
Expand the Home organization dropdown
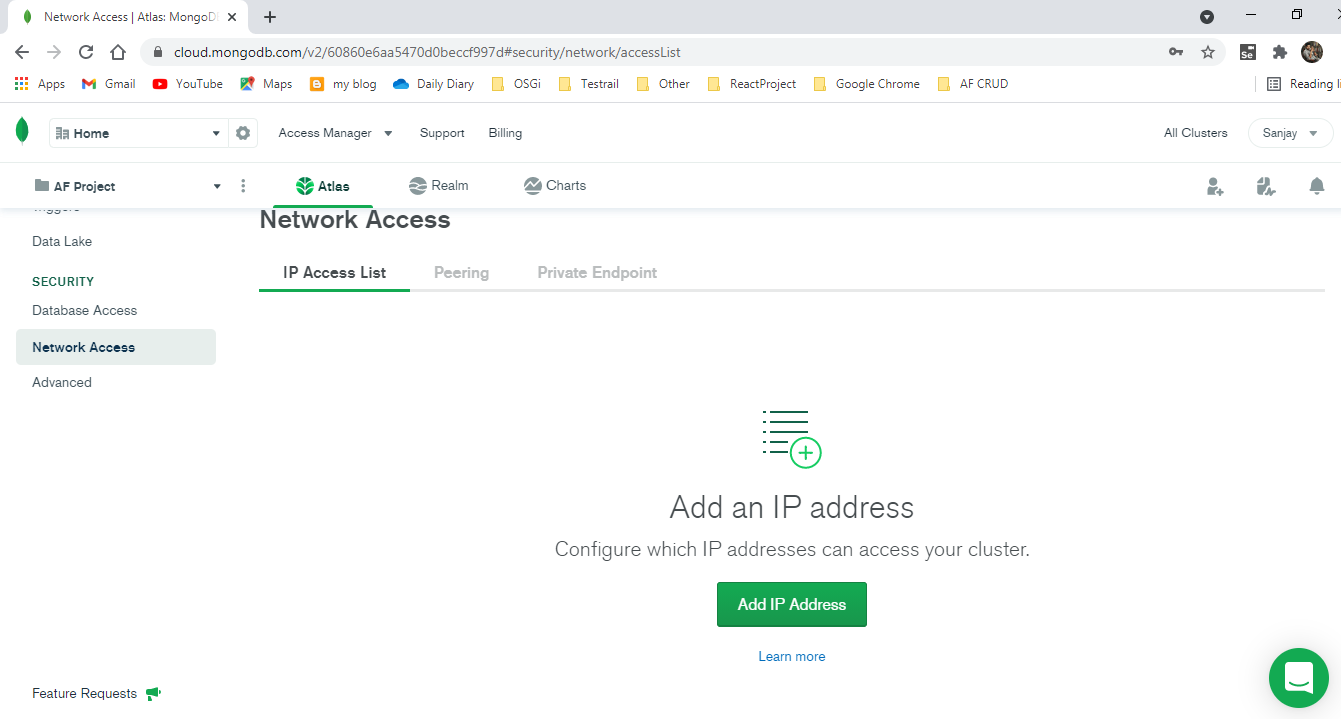tap(137, 133)
